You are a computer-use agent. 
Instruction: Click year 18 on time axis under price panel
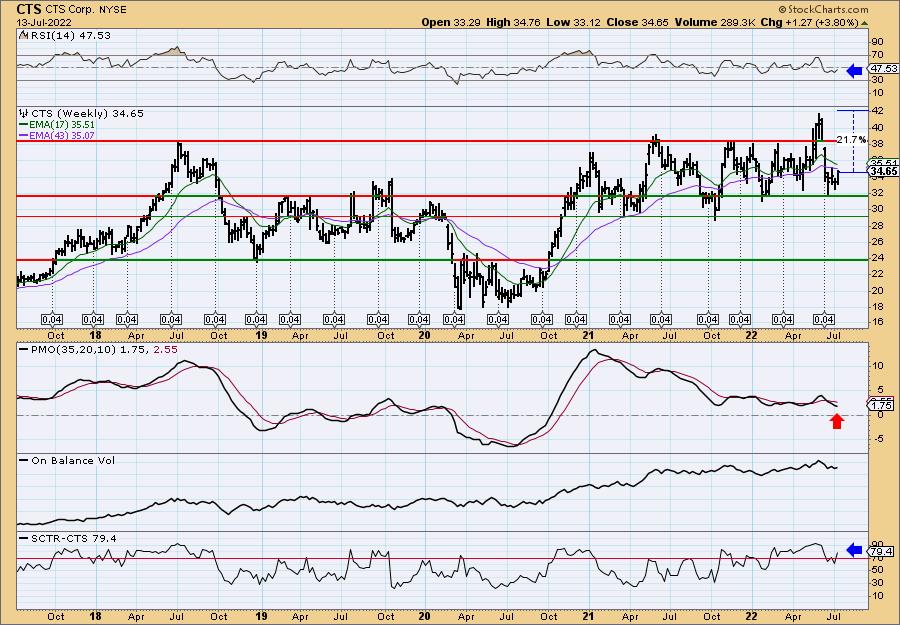(95, 335)
